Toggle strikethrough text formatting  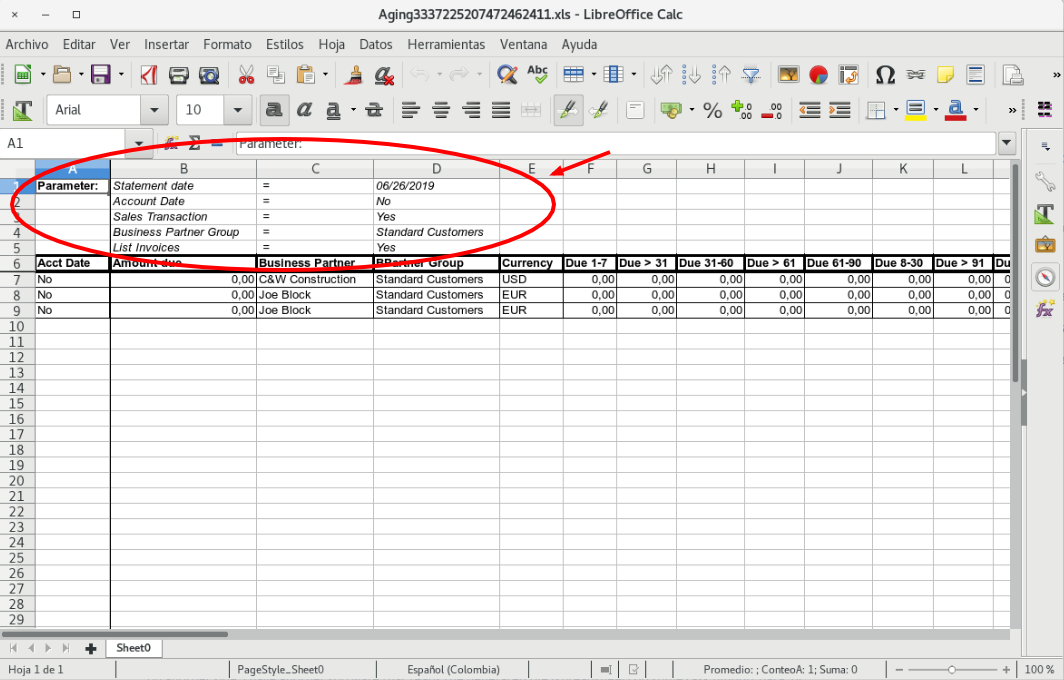point(375,110)
